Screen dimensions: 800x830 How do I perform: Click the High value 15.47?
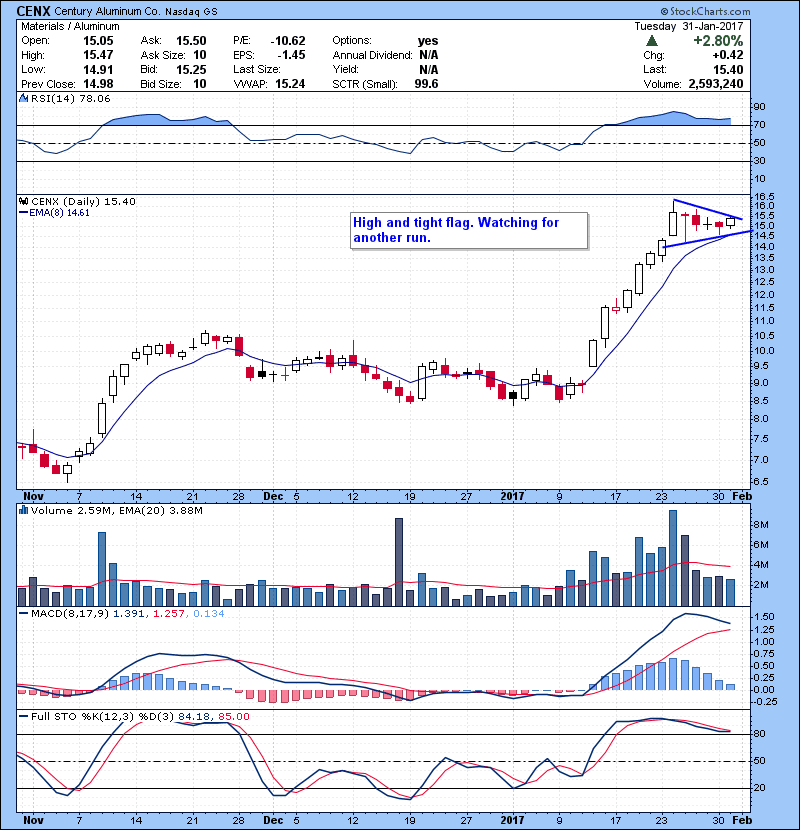(x=98, y=55)
